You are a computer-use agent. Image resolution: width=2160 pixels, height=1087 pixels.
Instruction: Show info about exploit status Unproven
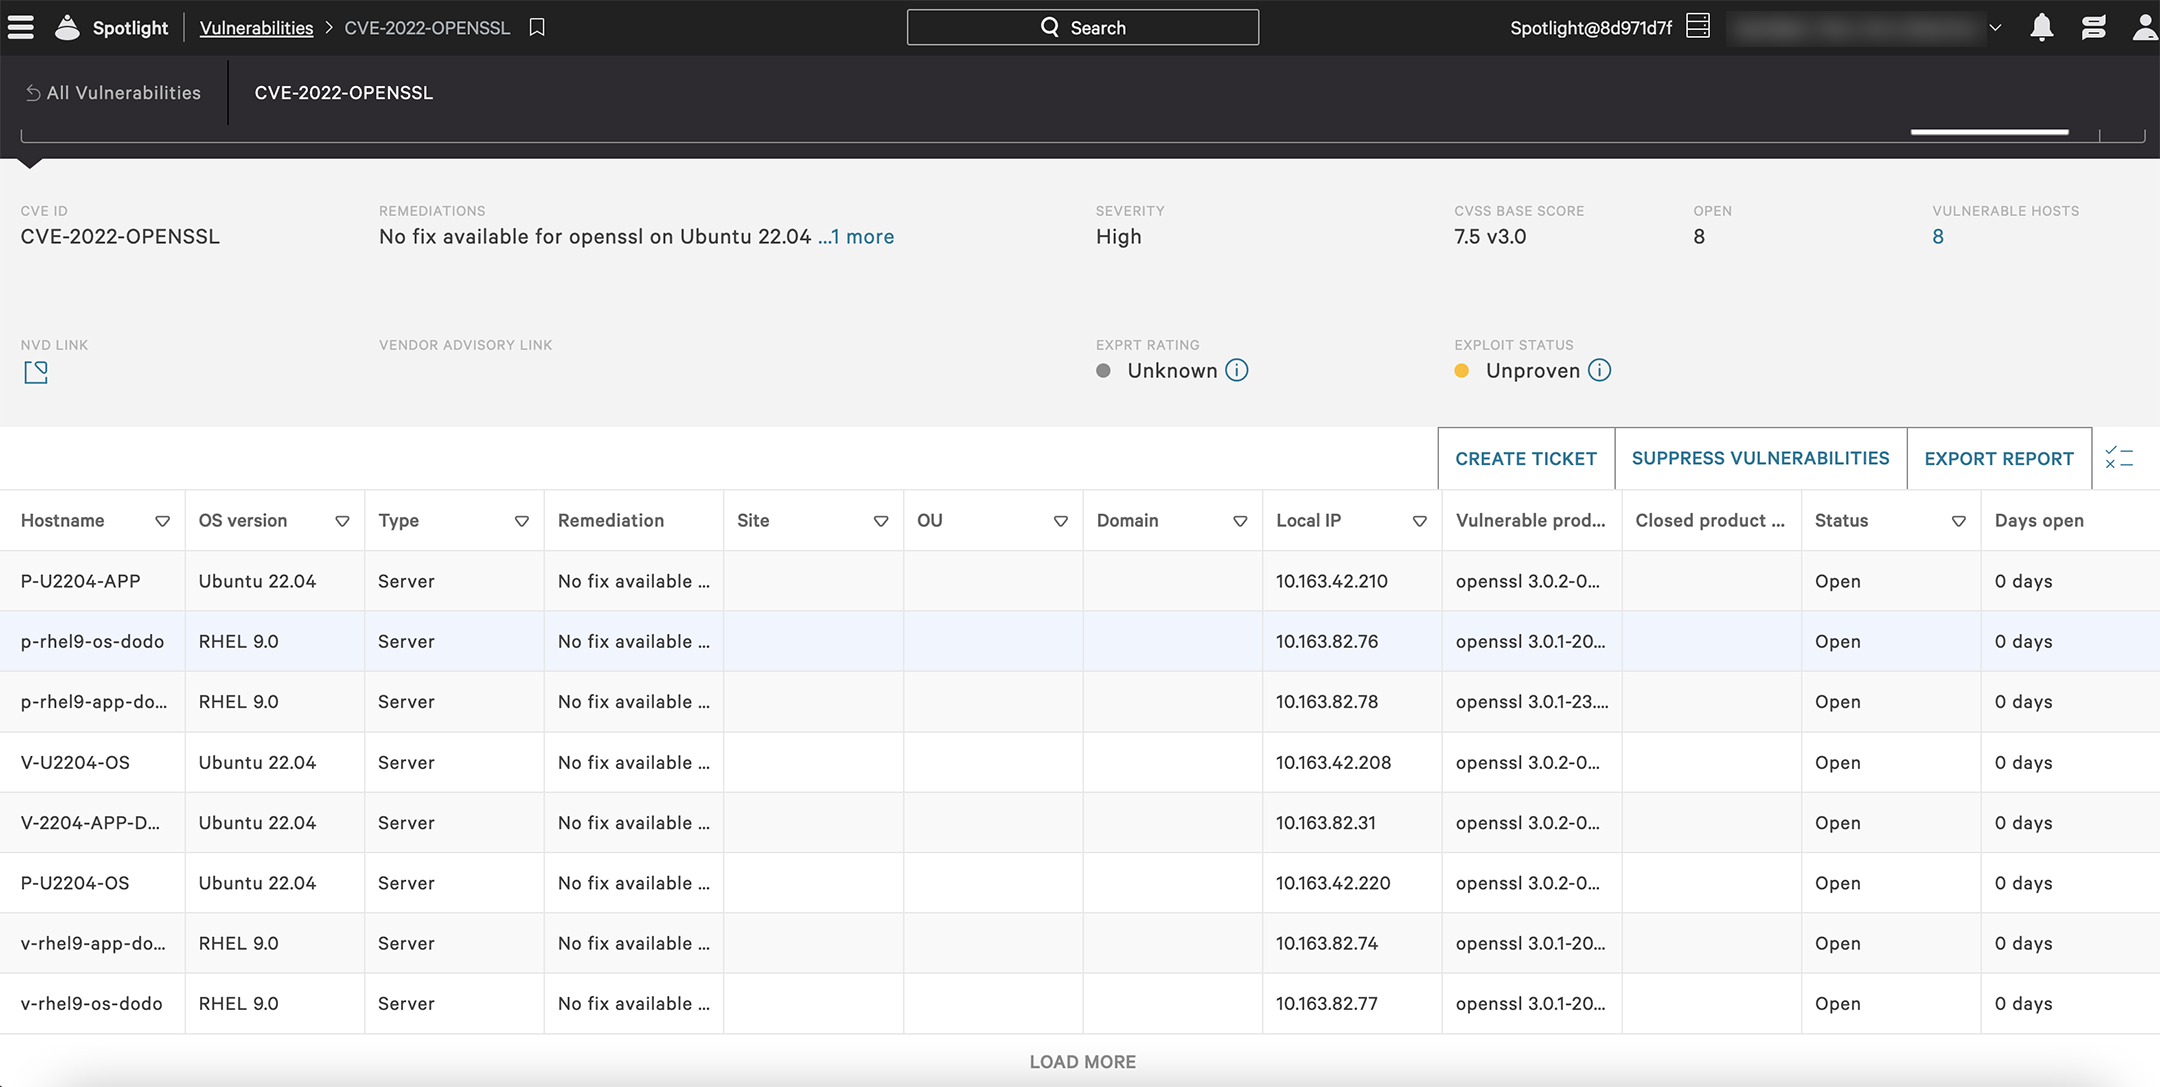coord(1600,370)
